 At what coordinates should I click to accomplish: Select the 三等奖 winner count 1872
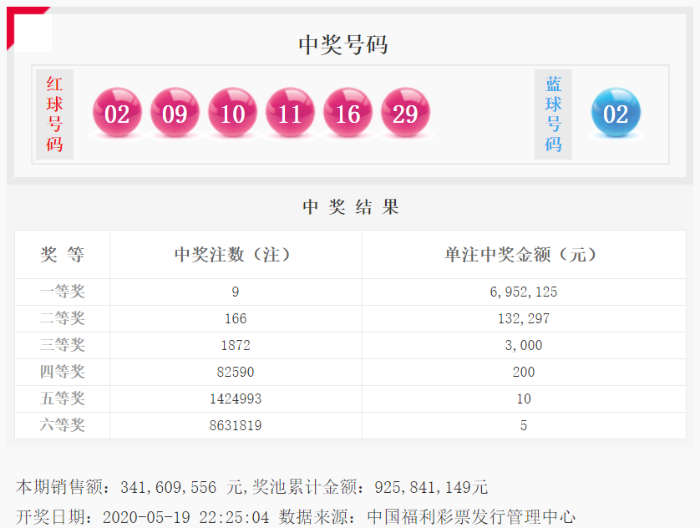click(235, 345)
